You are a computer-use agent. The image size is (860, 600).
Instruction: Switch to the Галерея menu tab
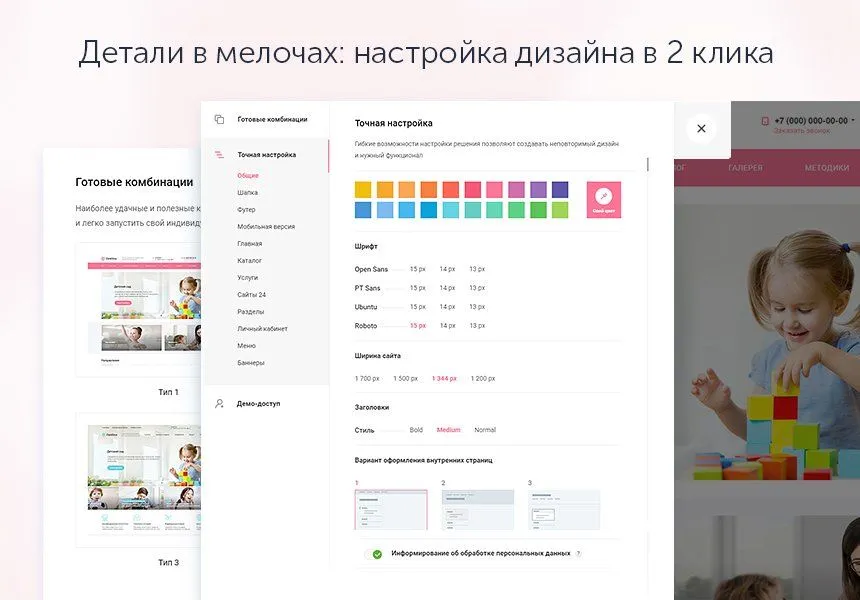745,168
